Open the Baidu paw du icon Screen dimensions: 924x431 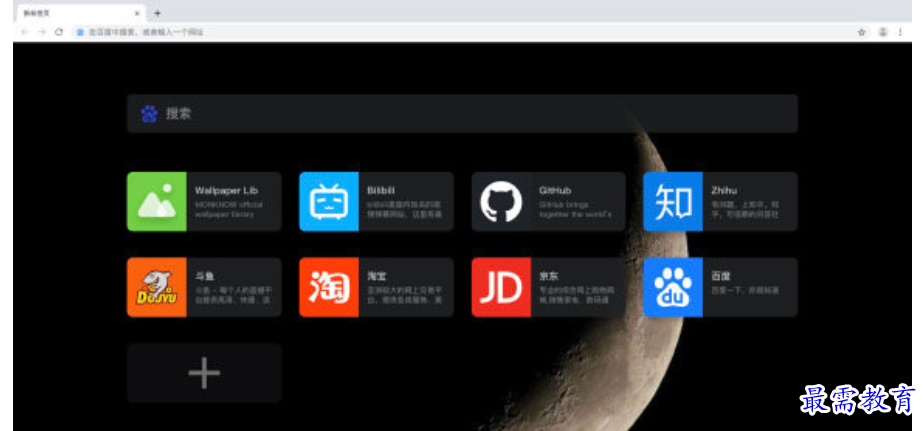pyautogui.click(x=673, y=287)
